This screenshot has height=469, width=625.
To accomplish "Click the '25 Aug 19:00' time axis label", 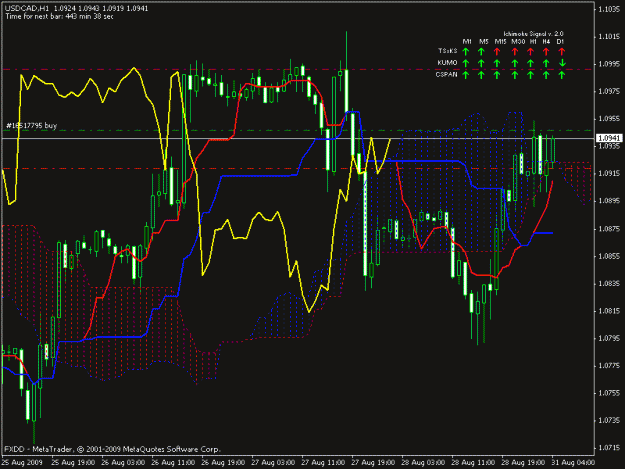I will point(73,463).
